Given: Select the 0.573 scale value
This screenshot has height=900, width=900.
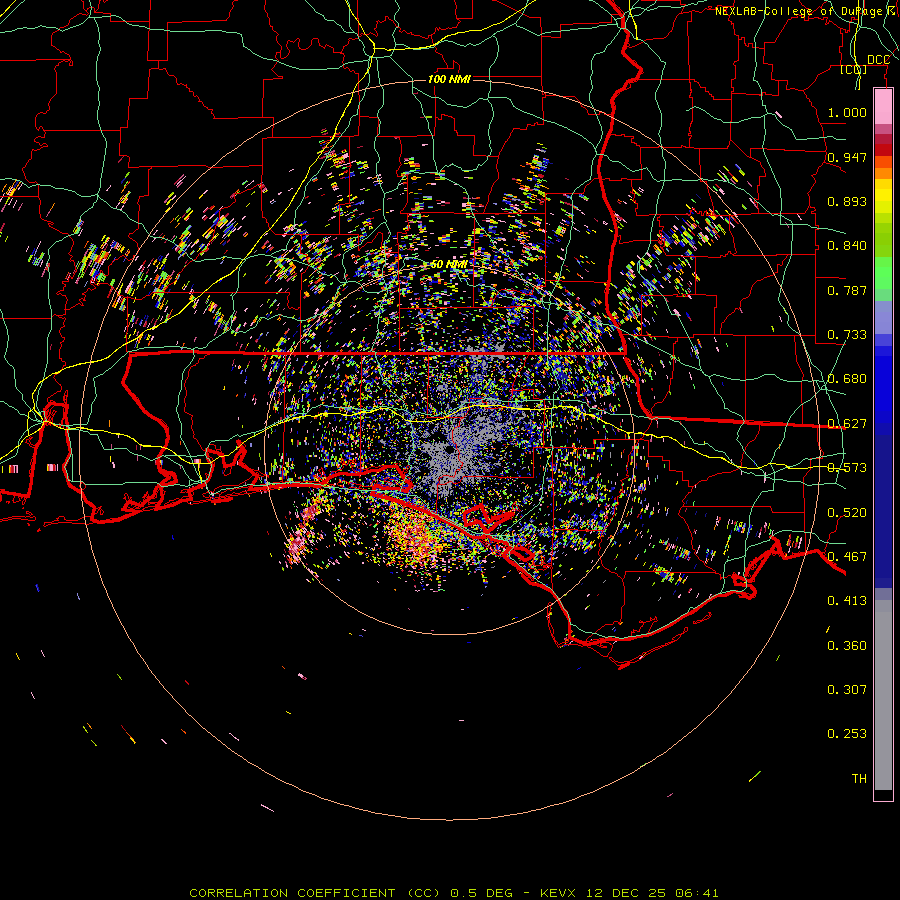Looking at the screenshot, I should 847,468.
